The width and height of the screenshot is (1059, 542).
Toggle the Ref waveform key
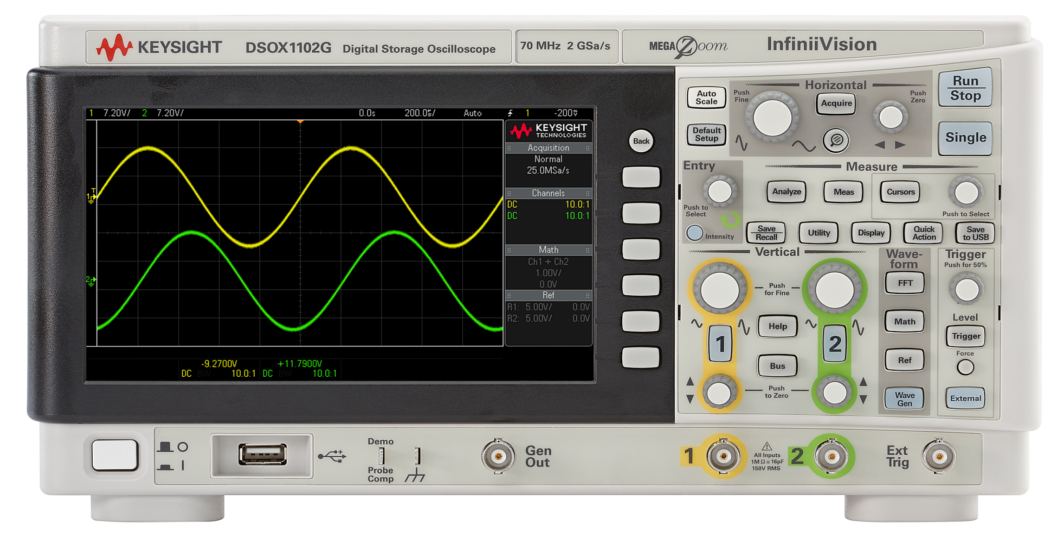(904, 360)
